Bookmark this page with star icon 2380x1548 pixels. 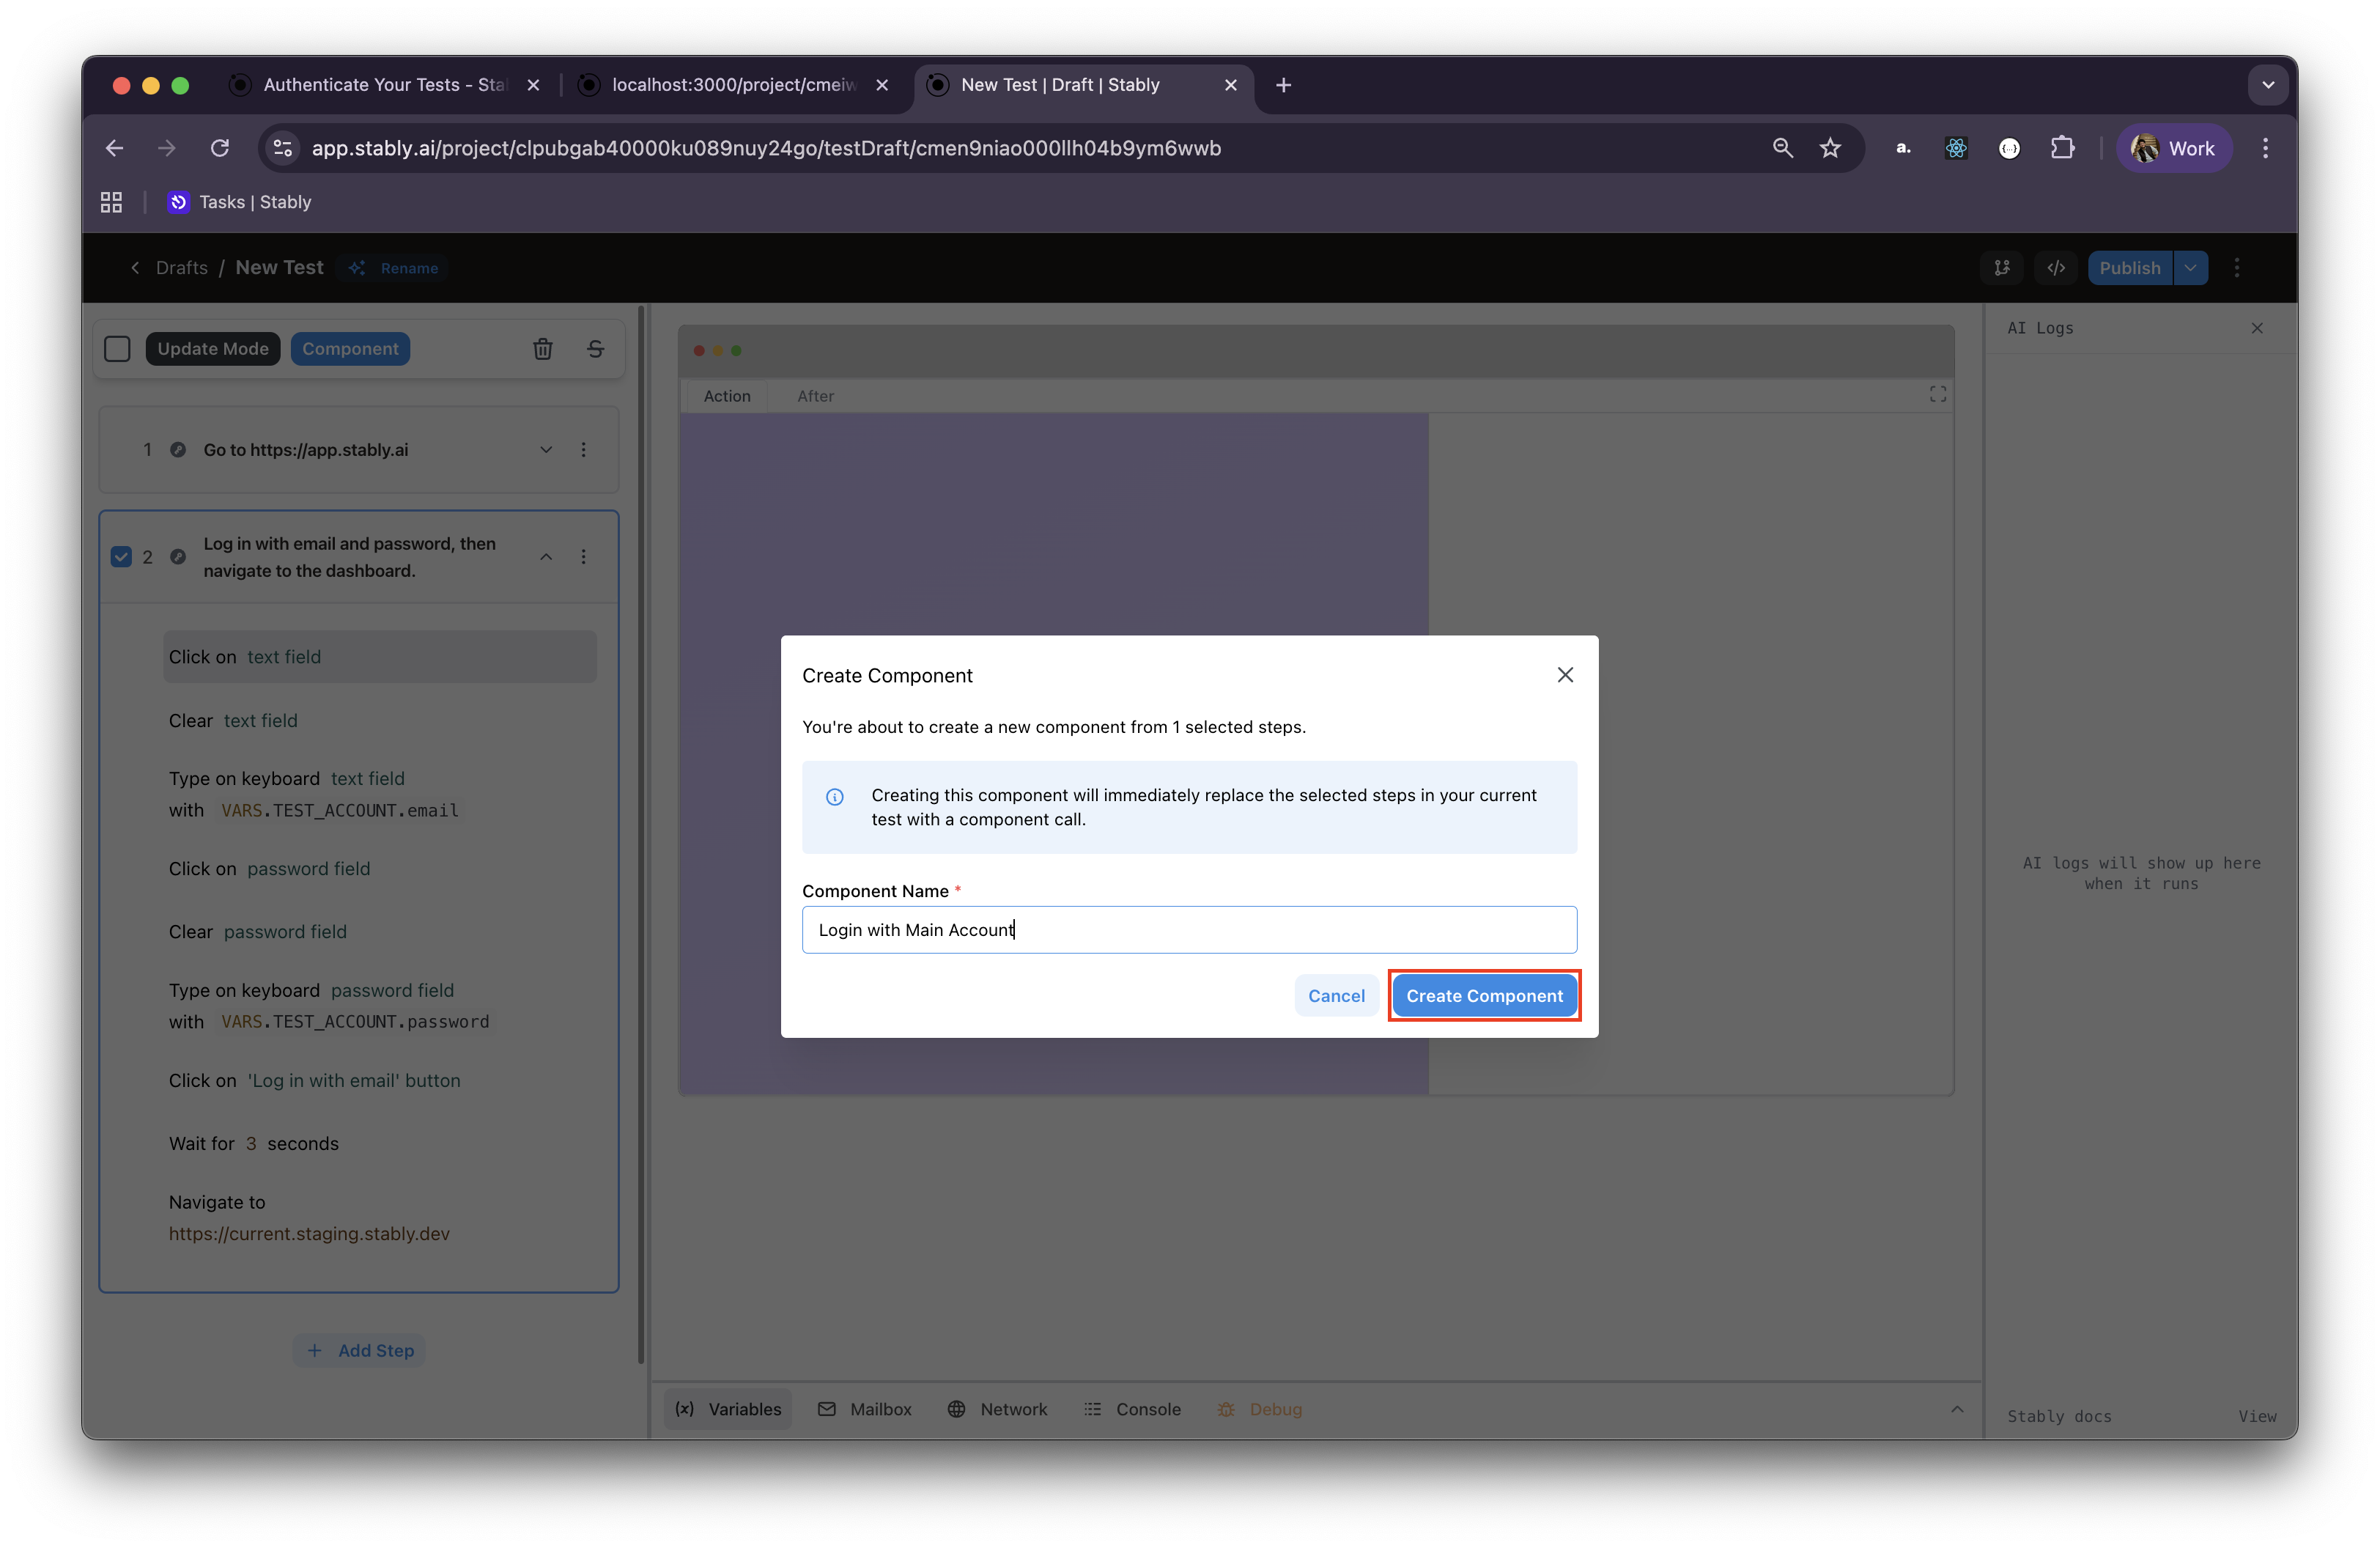click(1830, 148)
